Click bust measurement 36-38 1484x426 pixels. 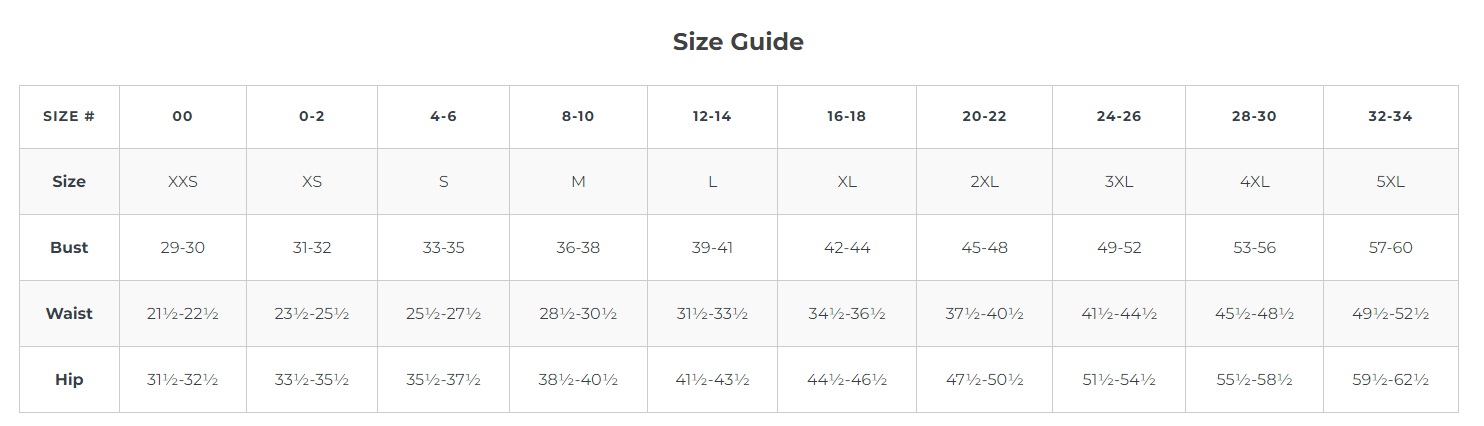(x=578, y=248)
